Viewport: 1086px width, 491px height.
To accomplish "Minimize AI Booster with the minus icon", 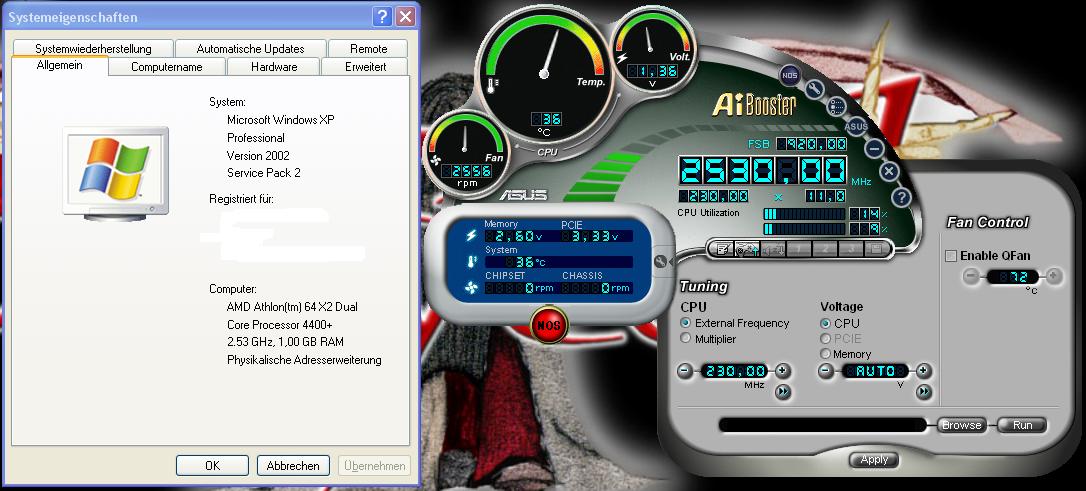I will tap(875, 148).
